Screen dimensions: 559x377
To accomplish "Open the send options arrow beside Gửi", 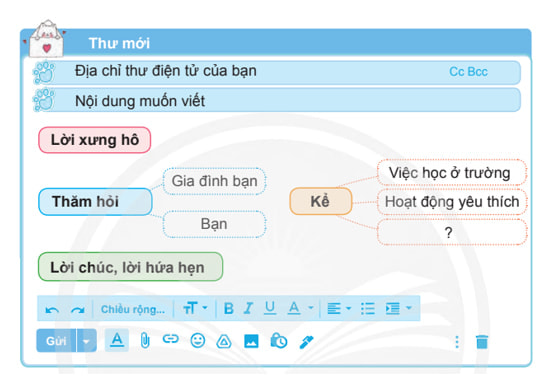I will (86, 341).
